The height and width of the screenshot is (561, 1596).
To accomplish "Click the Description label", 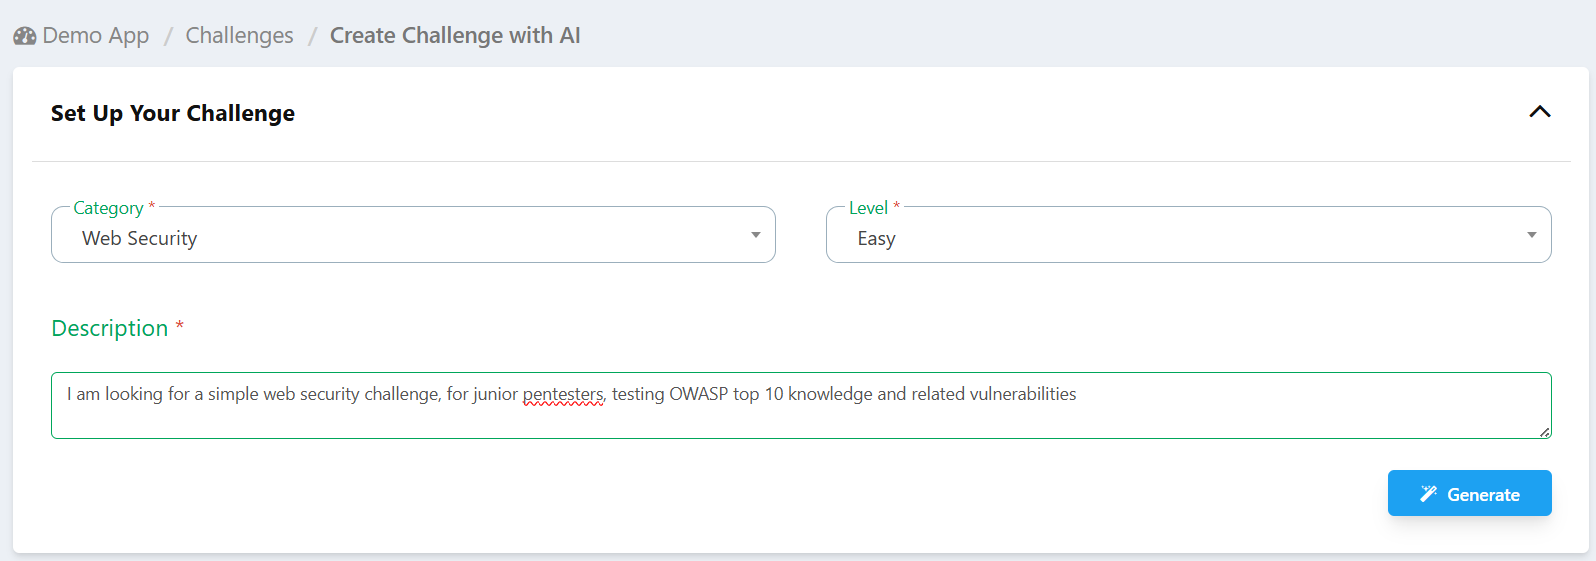I will [110, 328].
